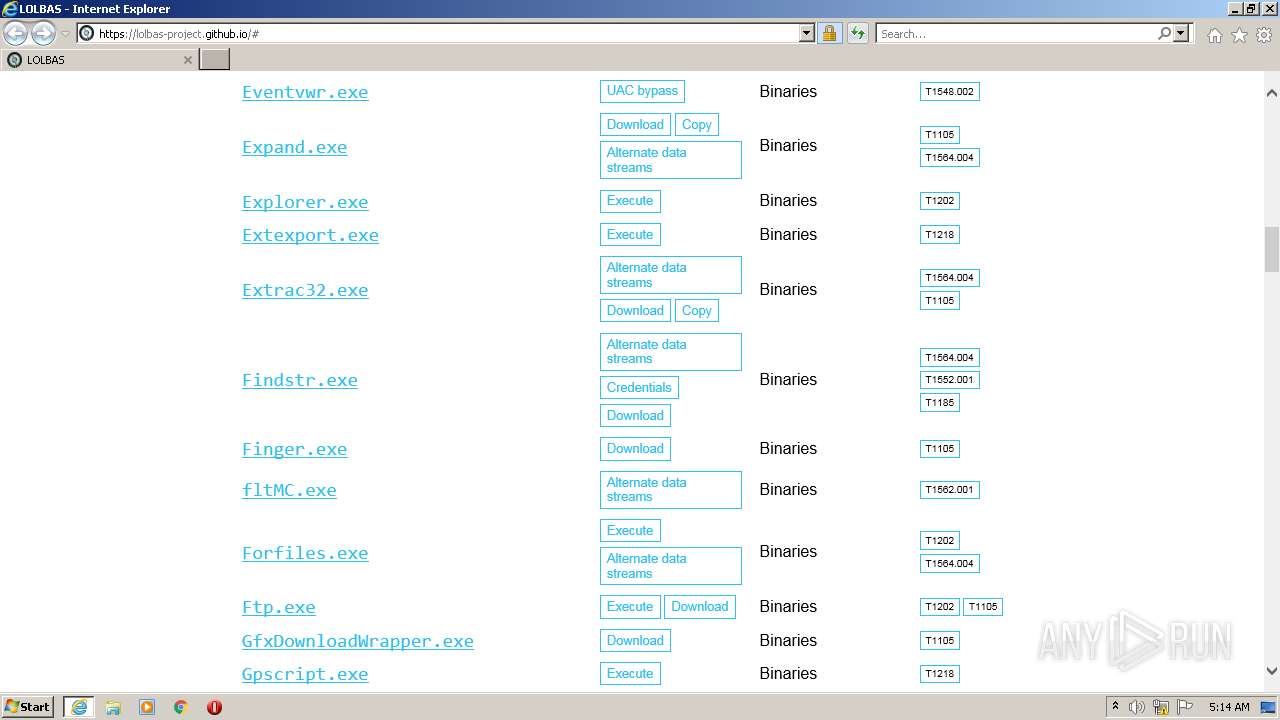The height and width of the screenshot is (720, 1280).
Task: Select Download tag in Ftp.exe row
Action: (700, 607)
